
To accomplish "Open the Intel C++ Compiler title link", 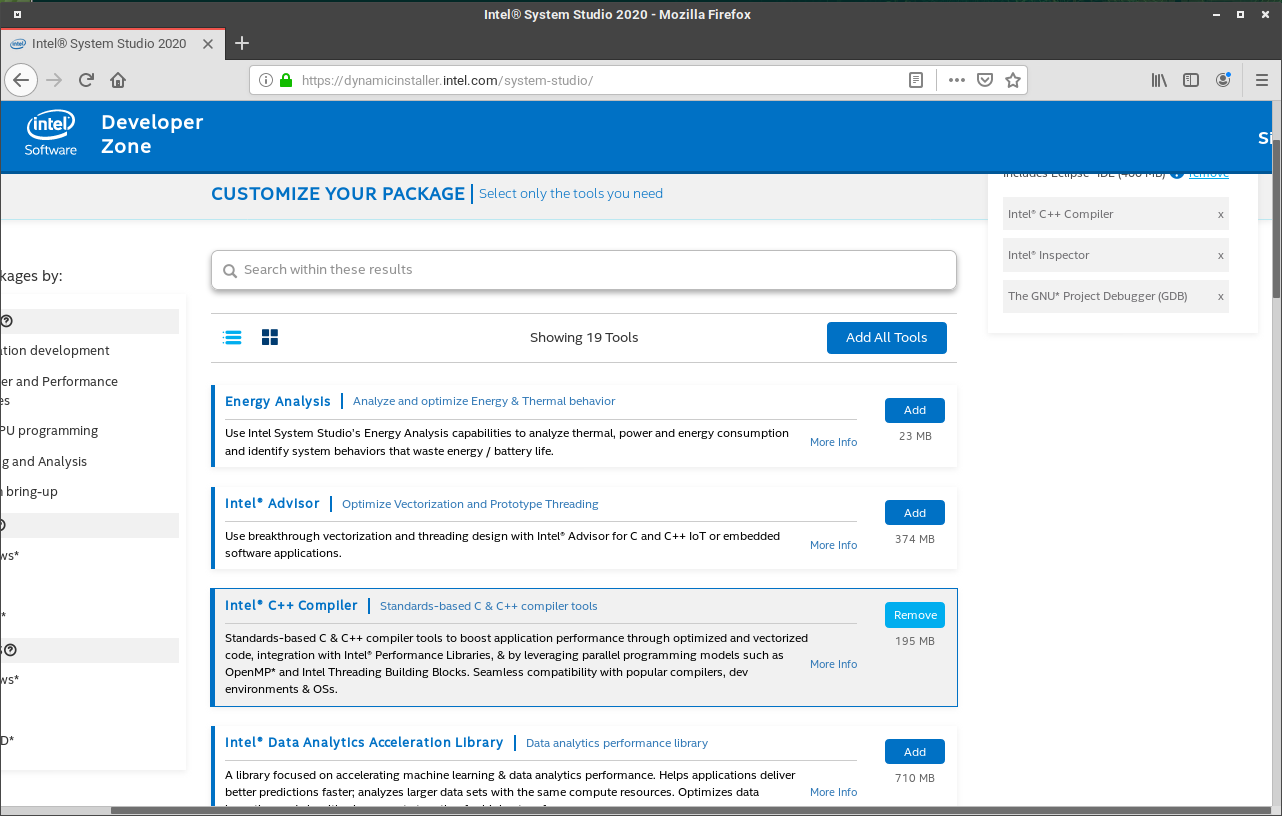I will point(291,606).
